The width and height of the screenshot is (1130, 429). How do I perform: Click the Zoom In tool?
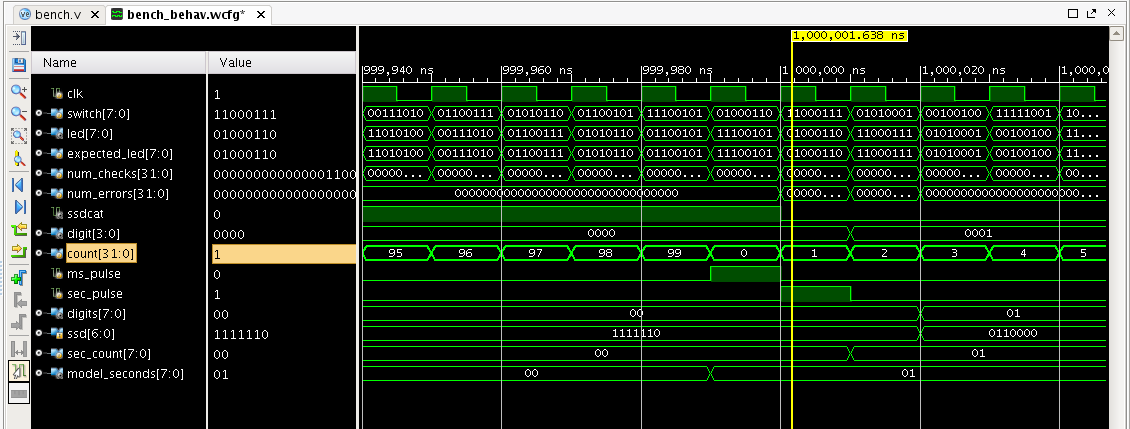[x=19, y=92]
